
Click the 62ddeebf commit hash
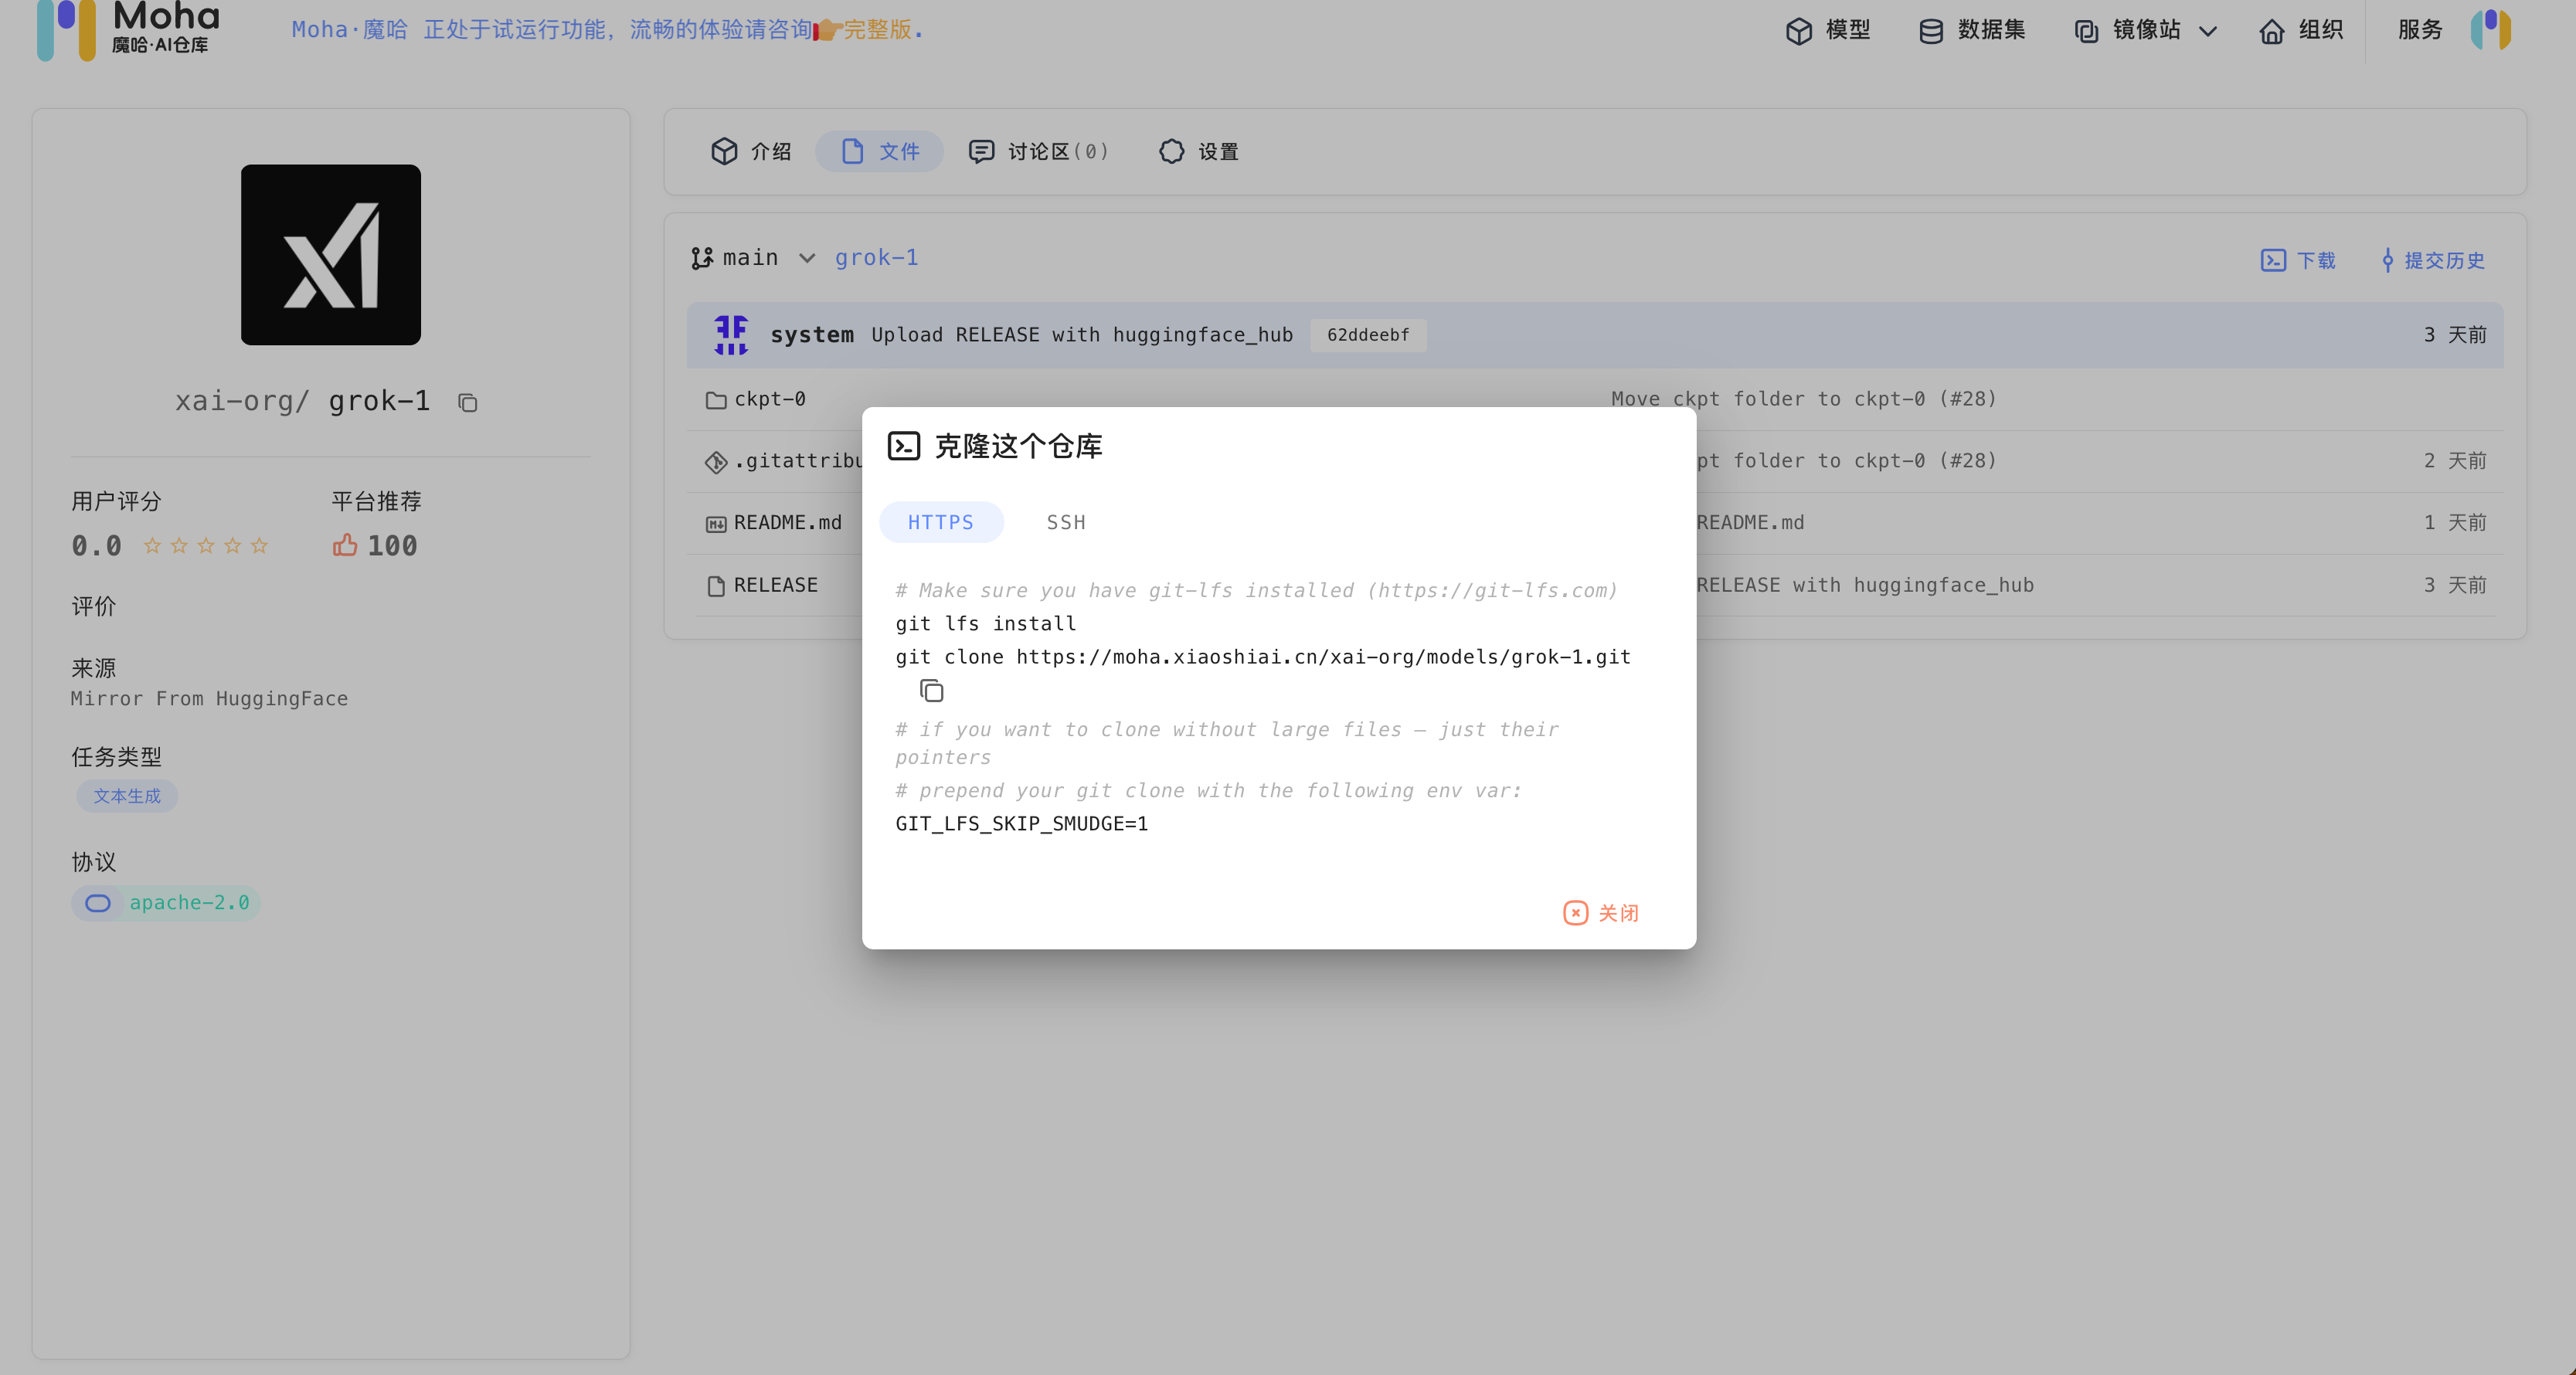(1367, 335)
